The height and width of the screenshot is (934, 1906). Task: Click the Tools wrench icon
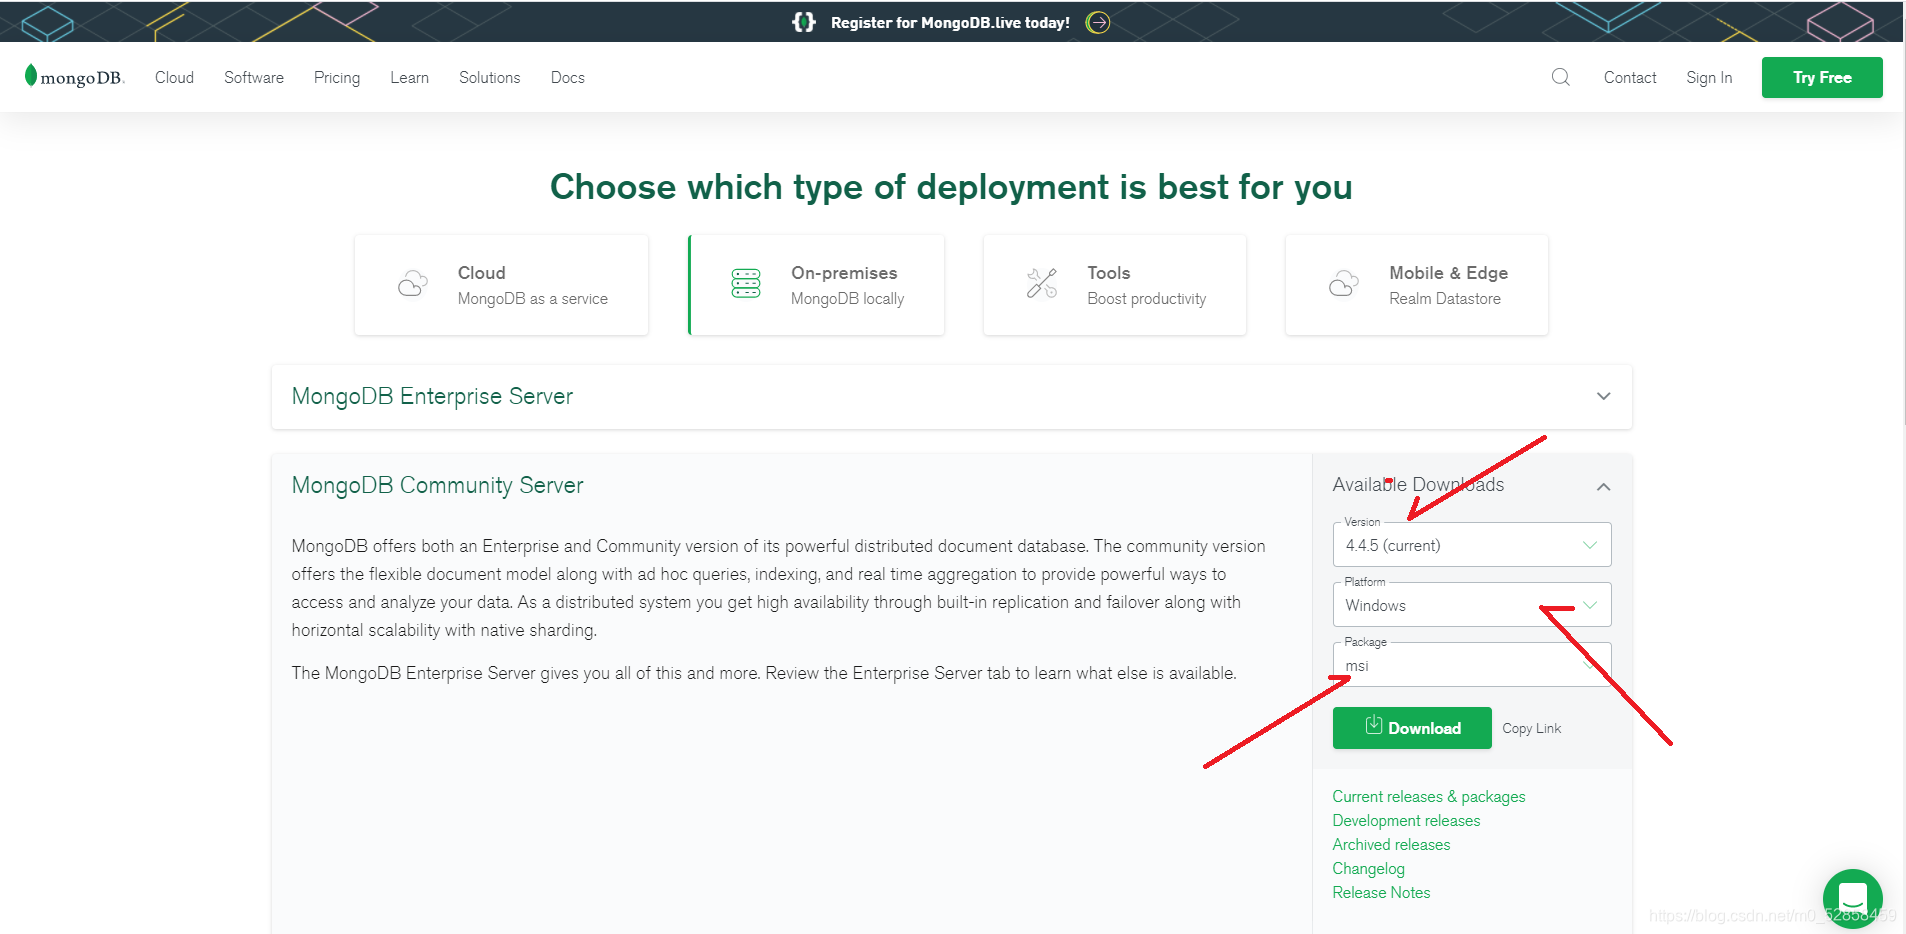click(x=1042, y=284)
